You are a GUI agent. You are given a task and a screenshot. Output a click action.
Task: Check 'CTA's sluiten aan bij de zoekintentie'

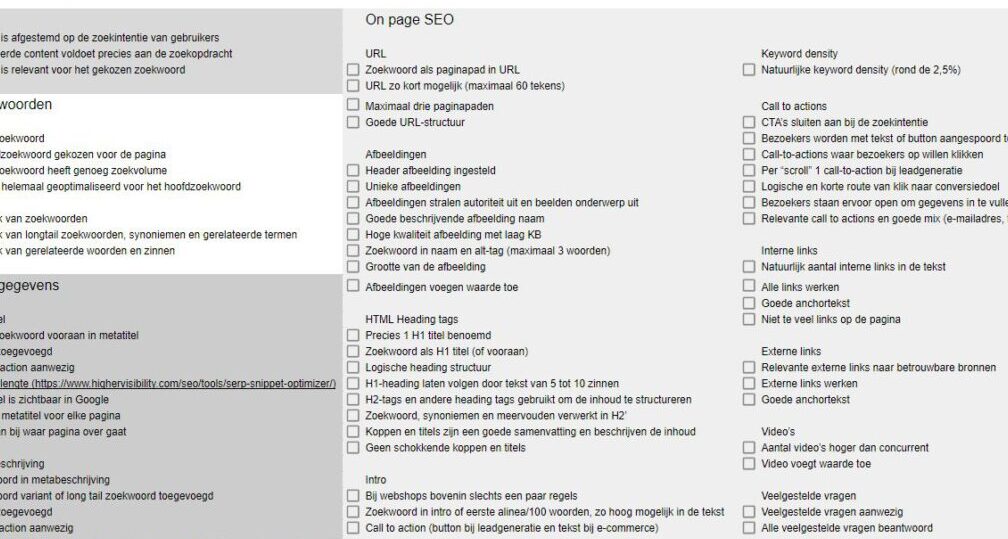point(749,122)
